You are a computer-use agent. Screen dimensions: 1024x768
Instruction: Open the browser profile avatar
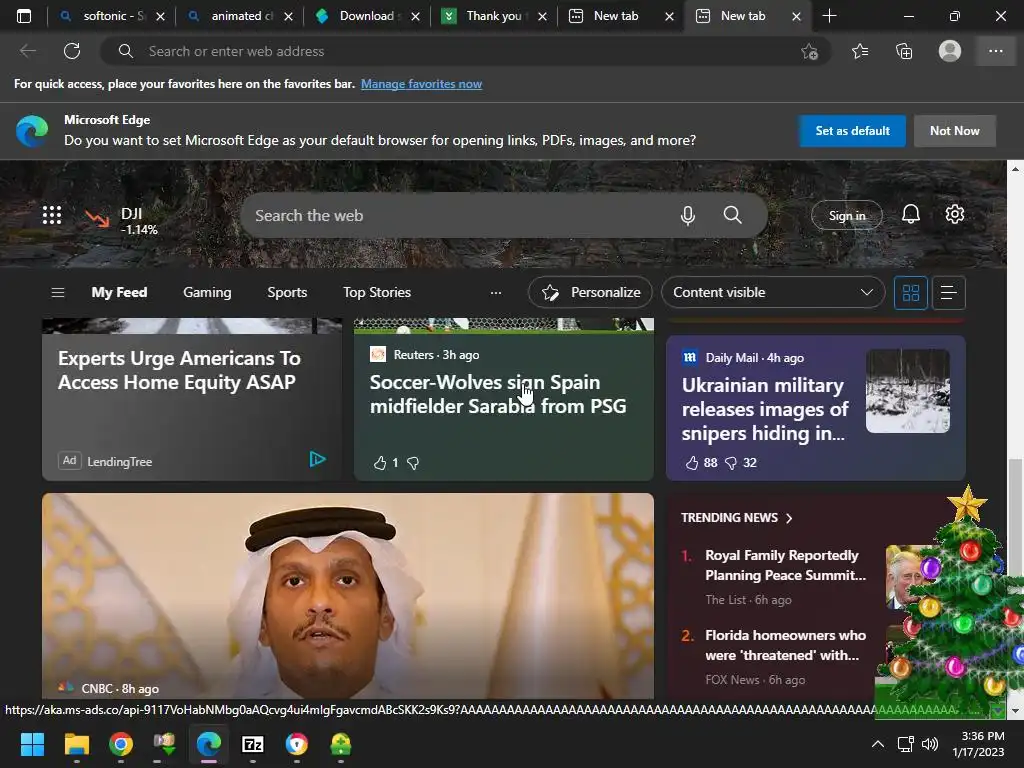950,51
